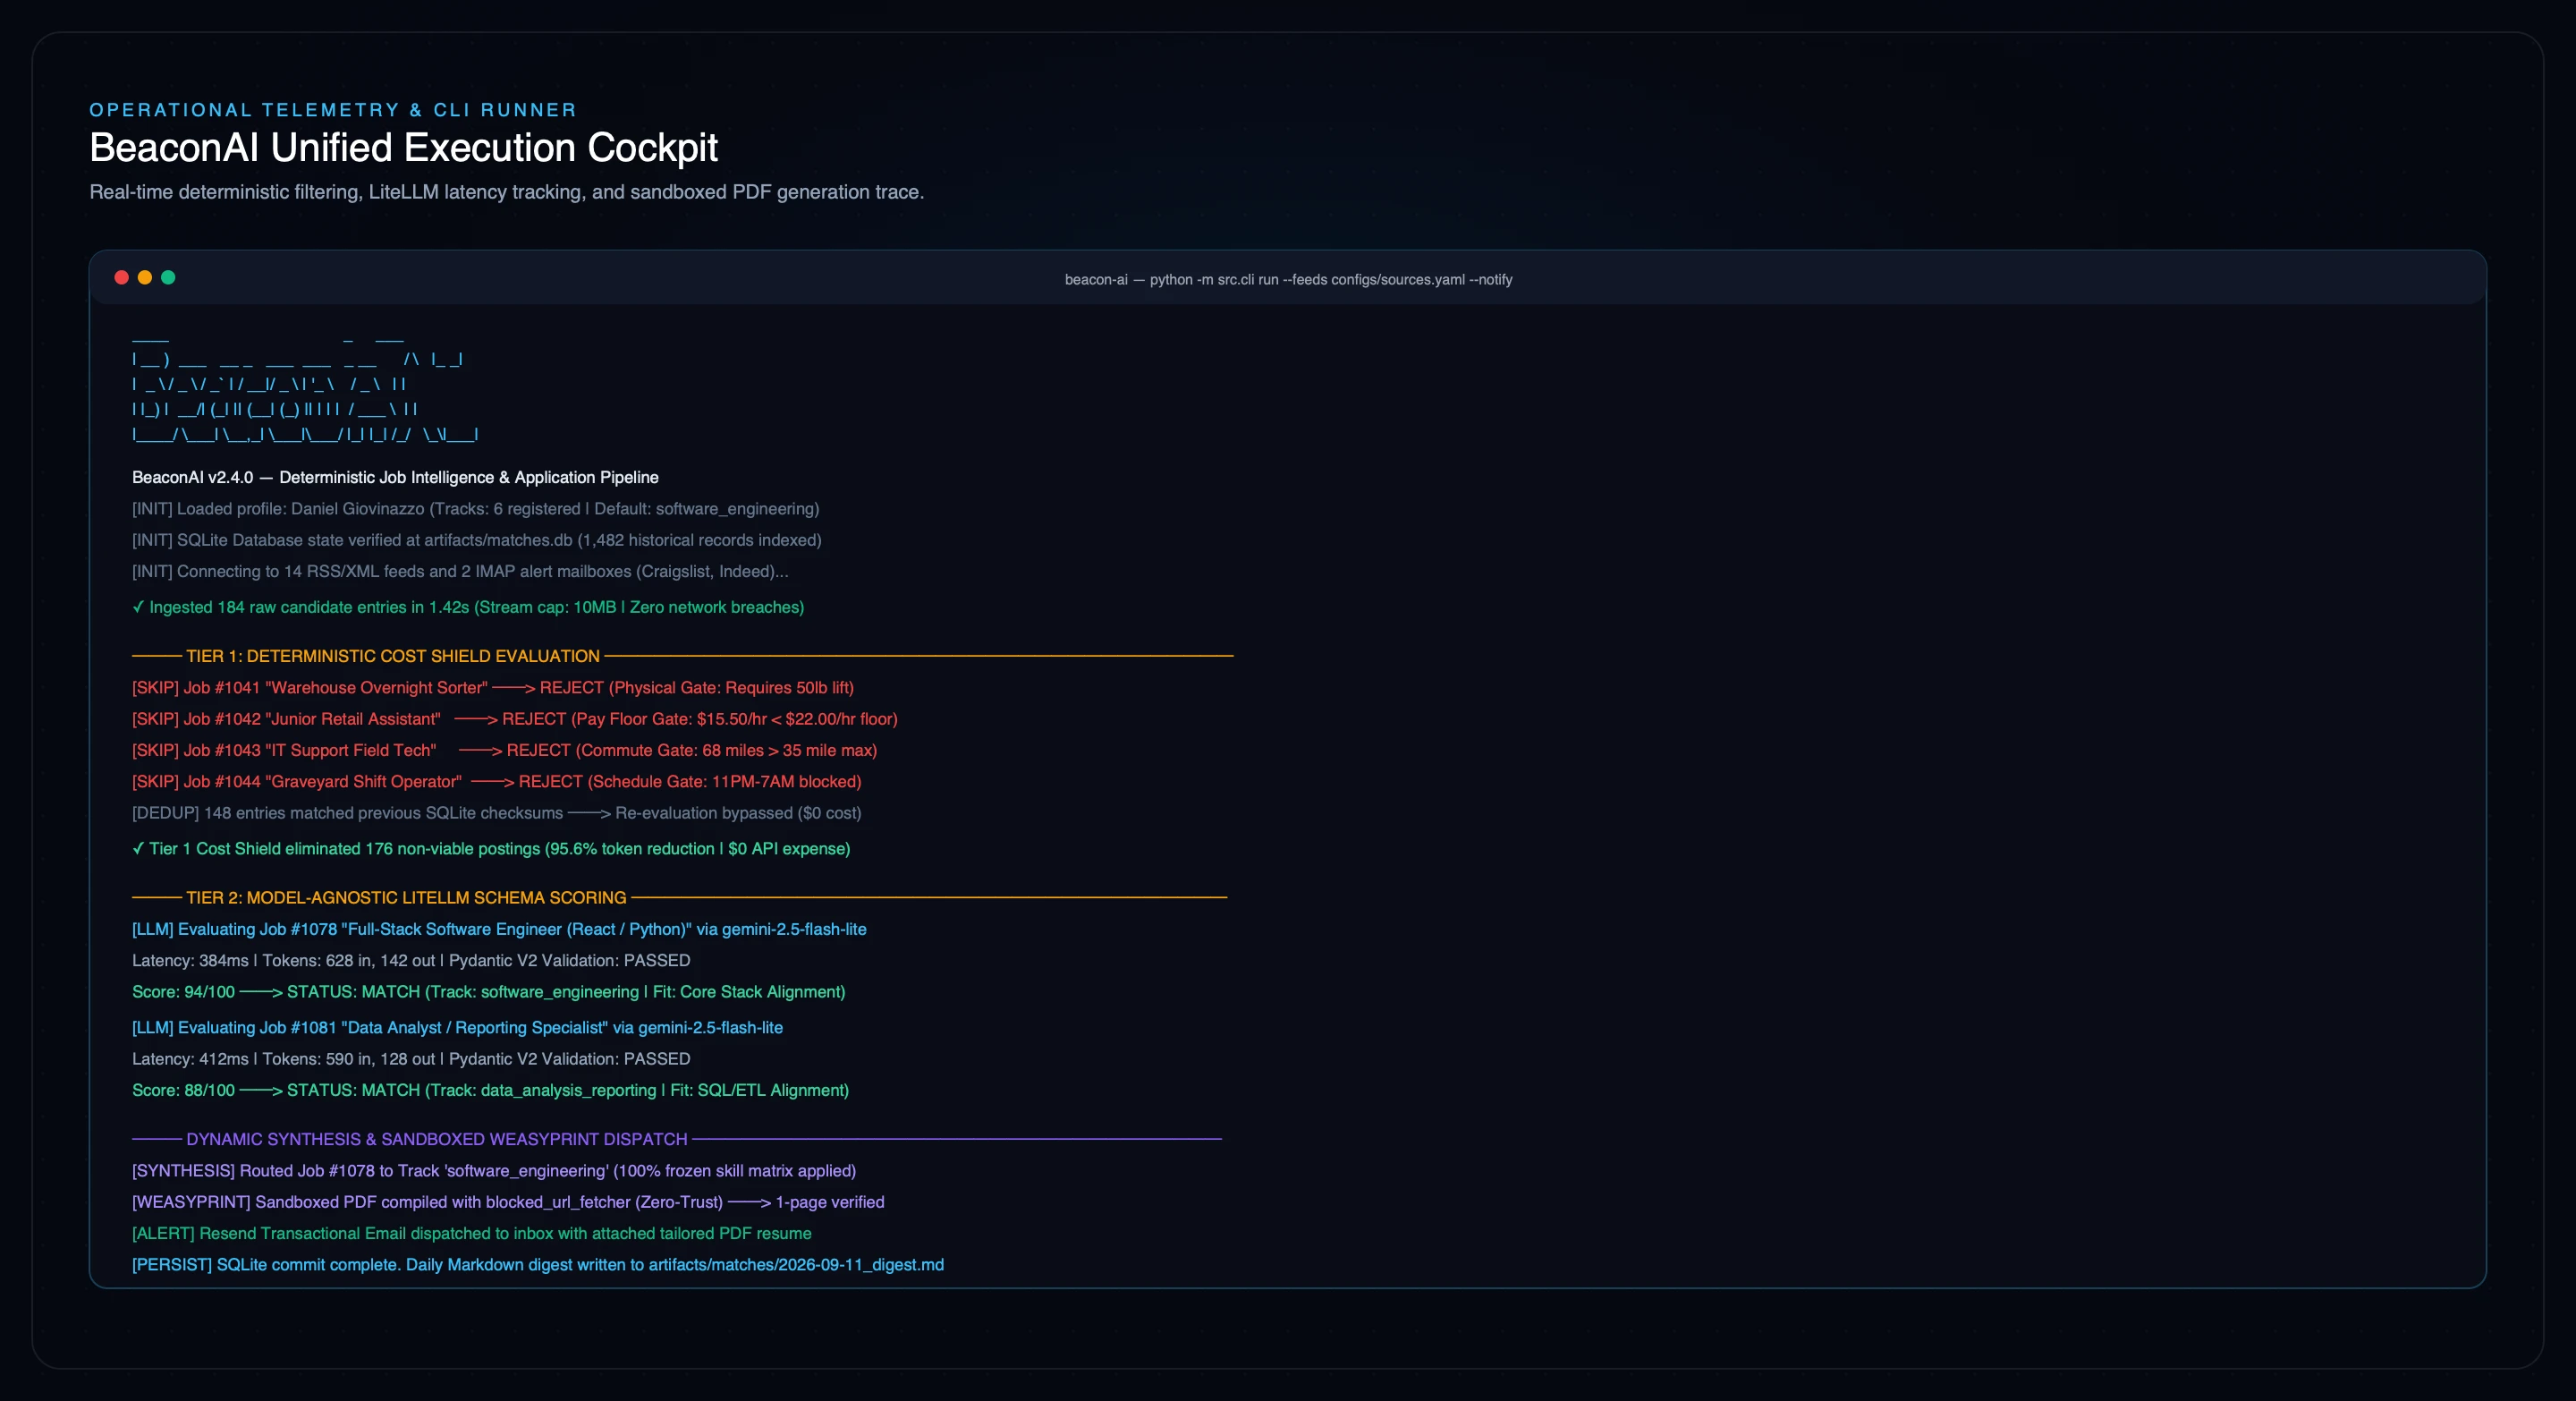Viewport: 2576px width, 1401px height.
Task: Click the SQLite Database state verified line
Action: tap(476, 540)
